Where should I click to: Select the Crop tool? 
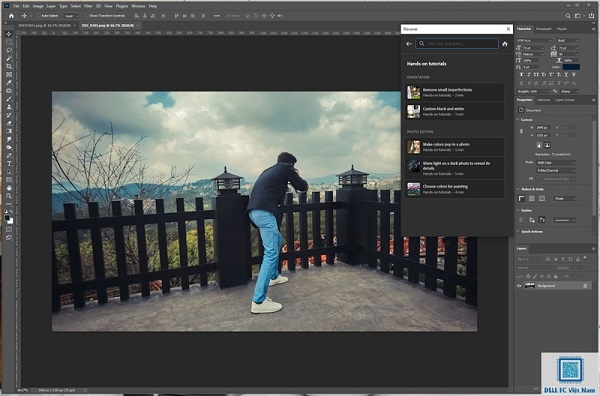(x=9, y=66)
